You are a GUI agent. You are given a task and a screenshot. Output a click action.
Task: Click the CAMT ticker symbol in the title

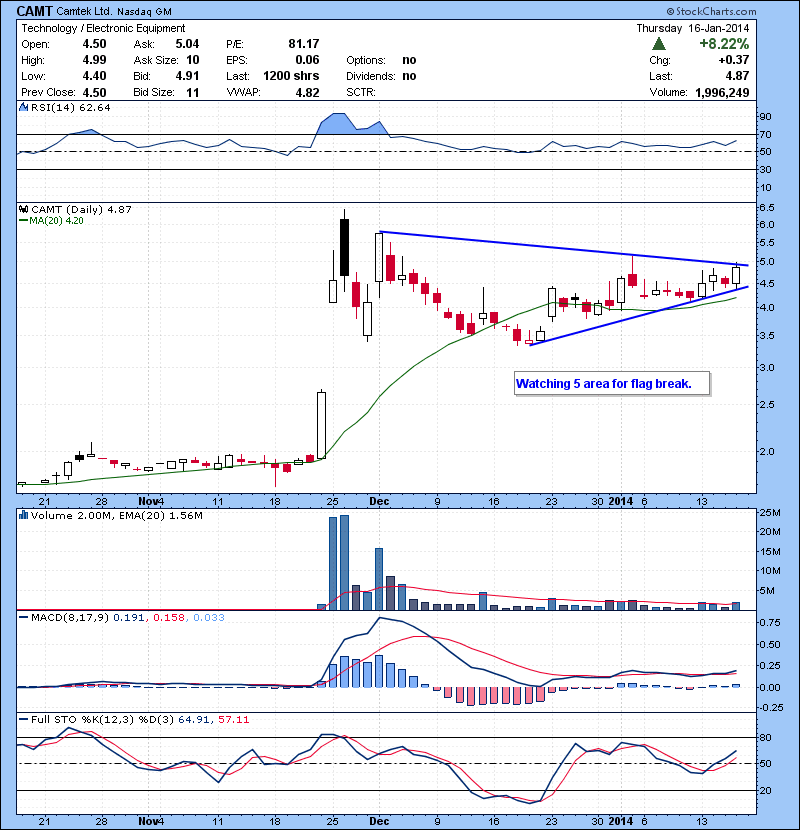pos(34,11)
